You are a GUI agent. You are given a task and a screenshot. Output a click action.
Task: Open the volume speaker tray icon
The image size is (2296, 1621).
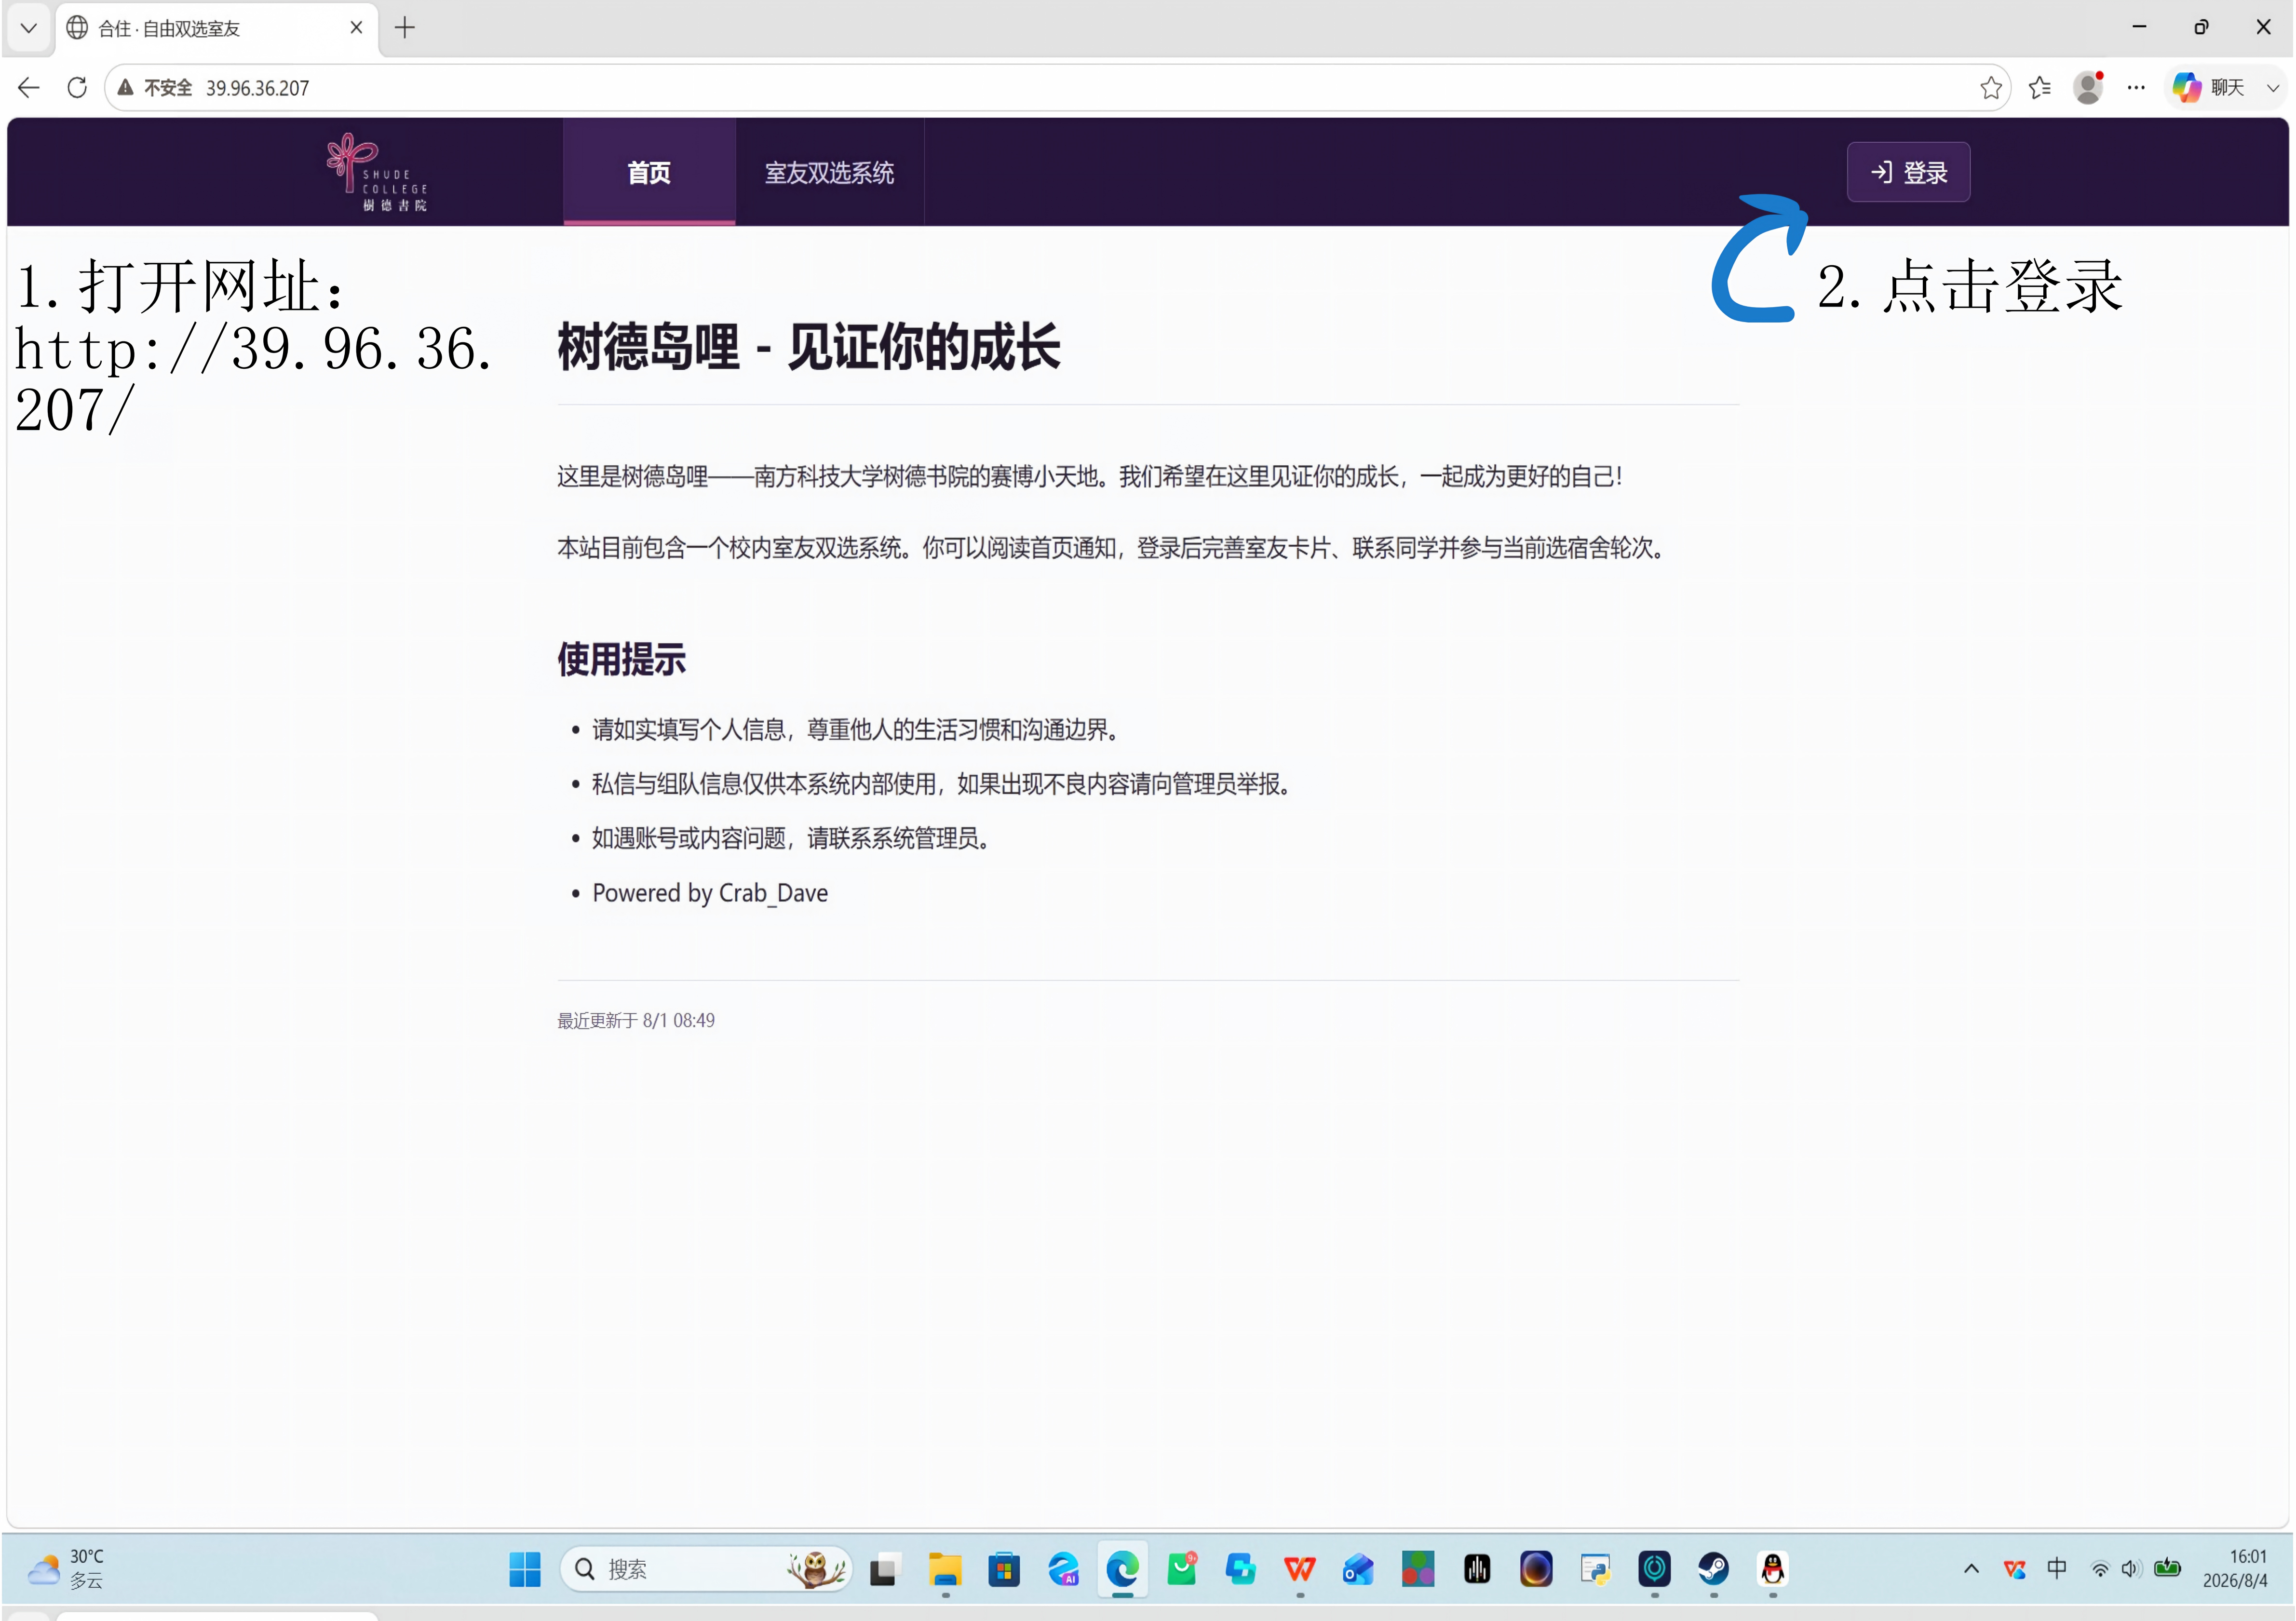(x=2130, y=1569)
